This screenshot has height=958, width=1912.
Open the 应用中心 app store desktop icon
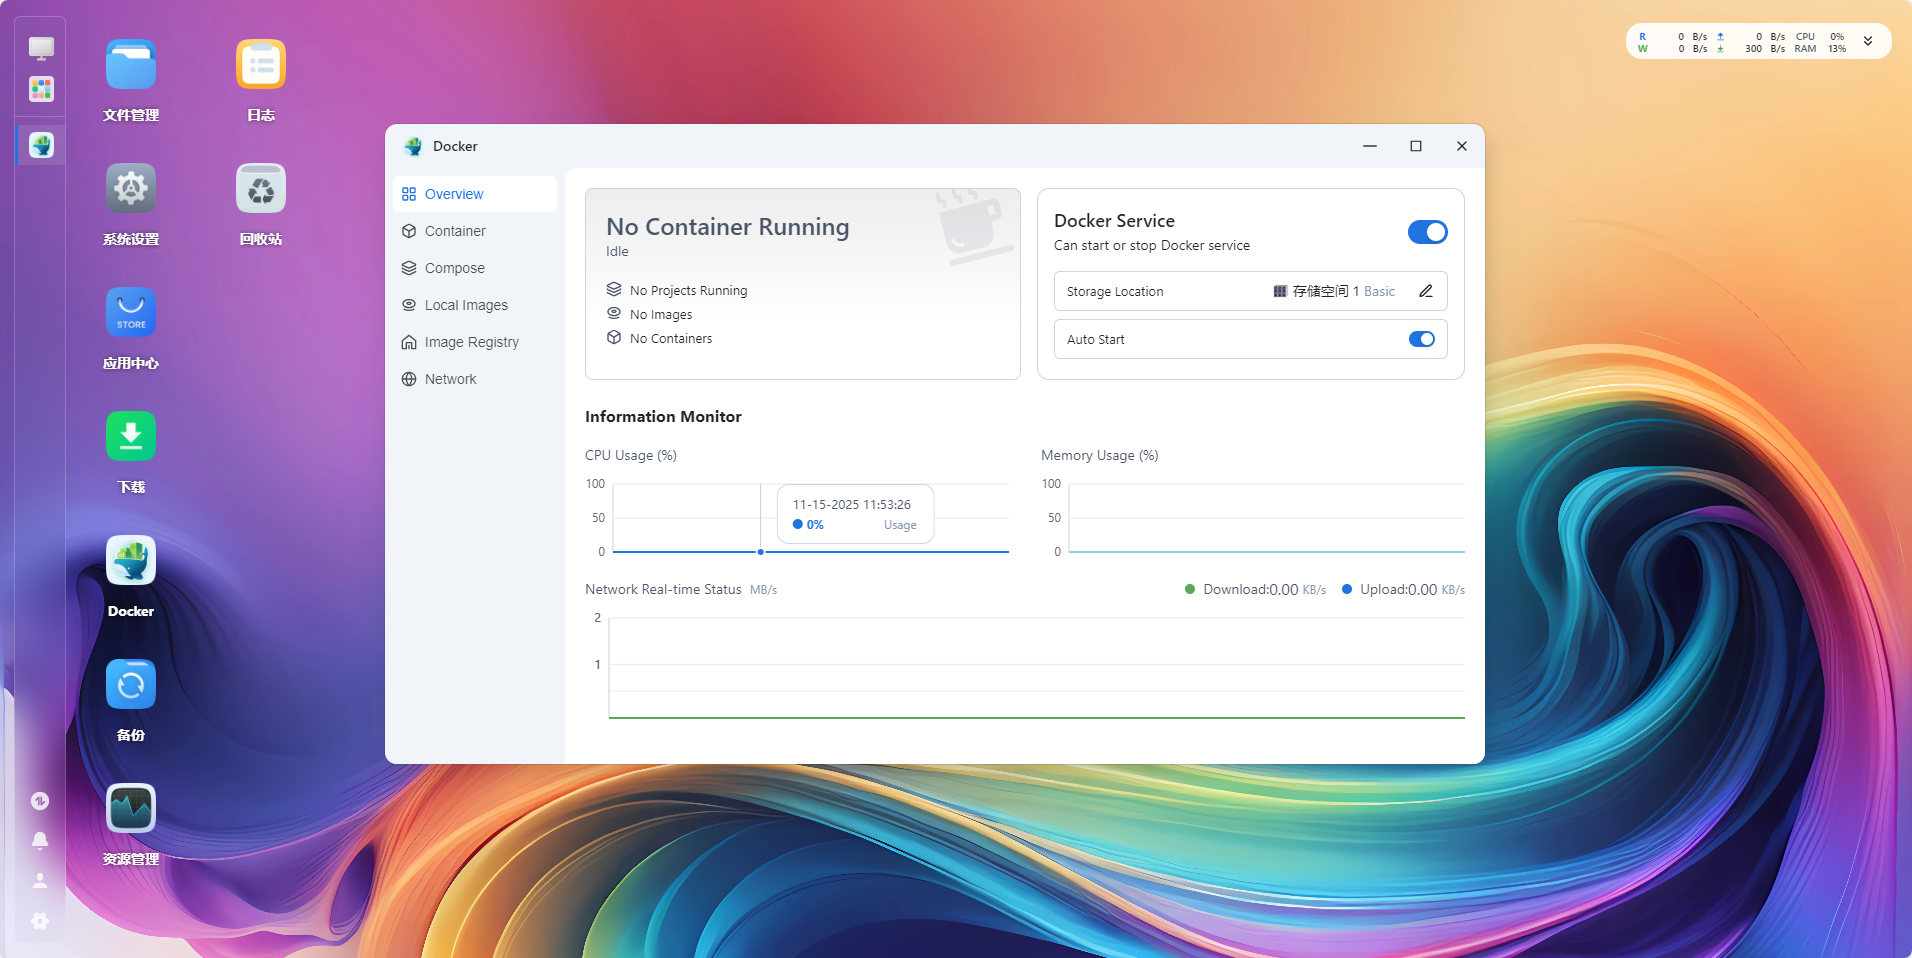point(131,312)
